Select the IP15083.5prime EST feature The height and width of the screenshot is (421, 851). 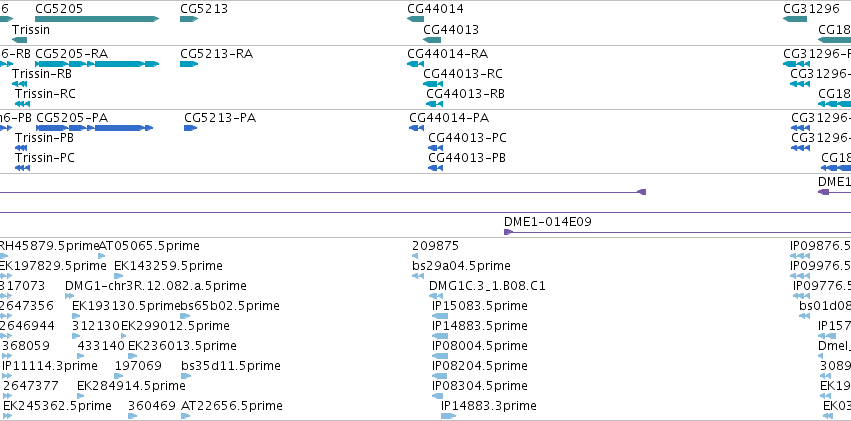(x=440, y=316)
